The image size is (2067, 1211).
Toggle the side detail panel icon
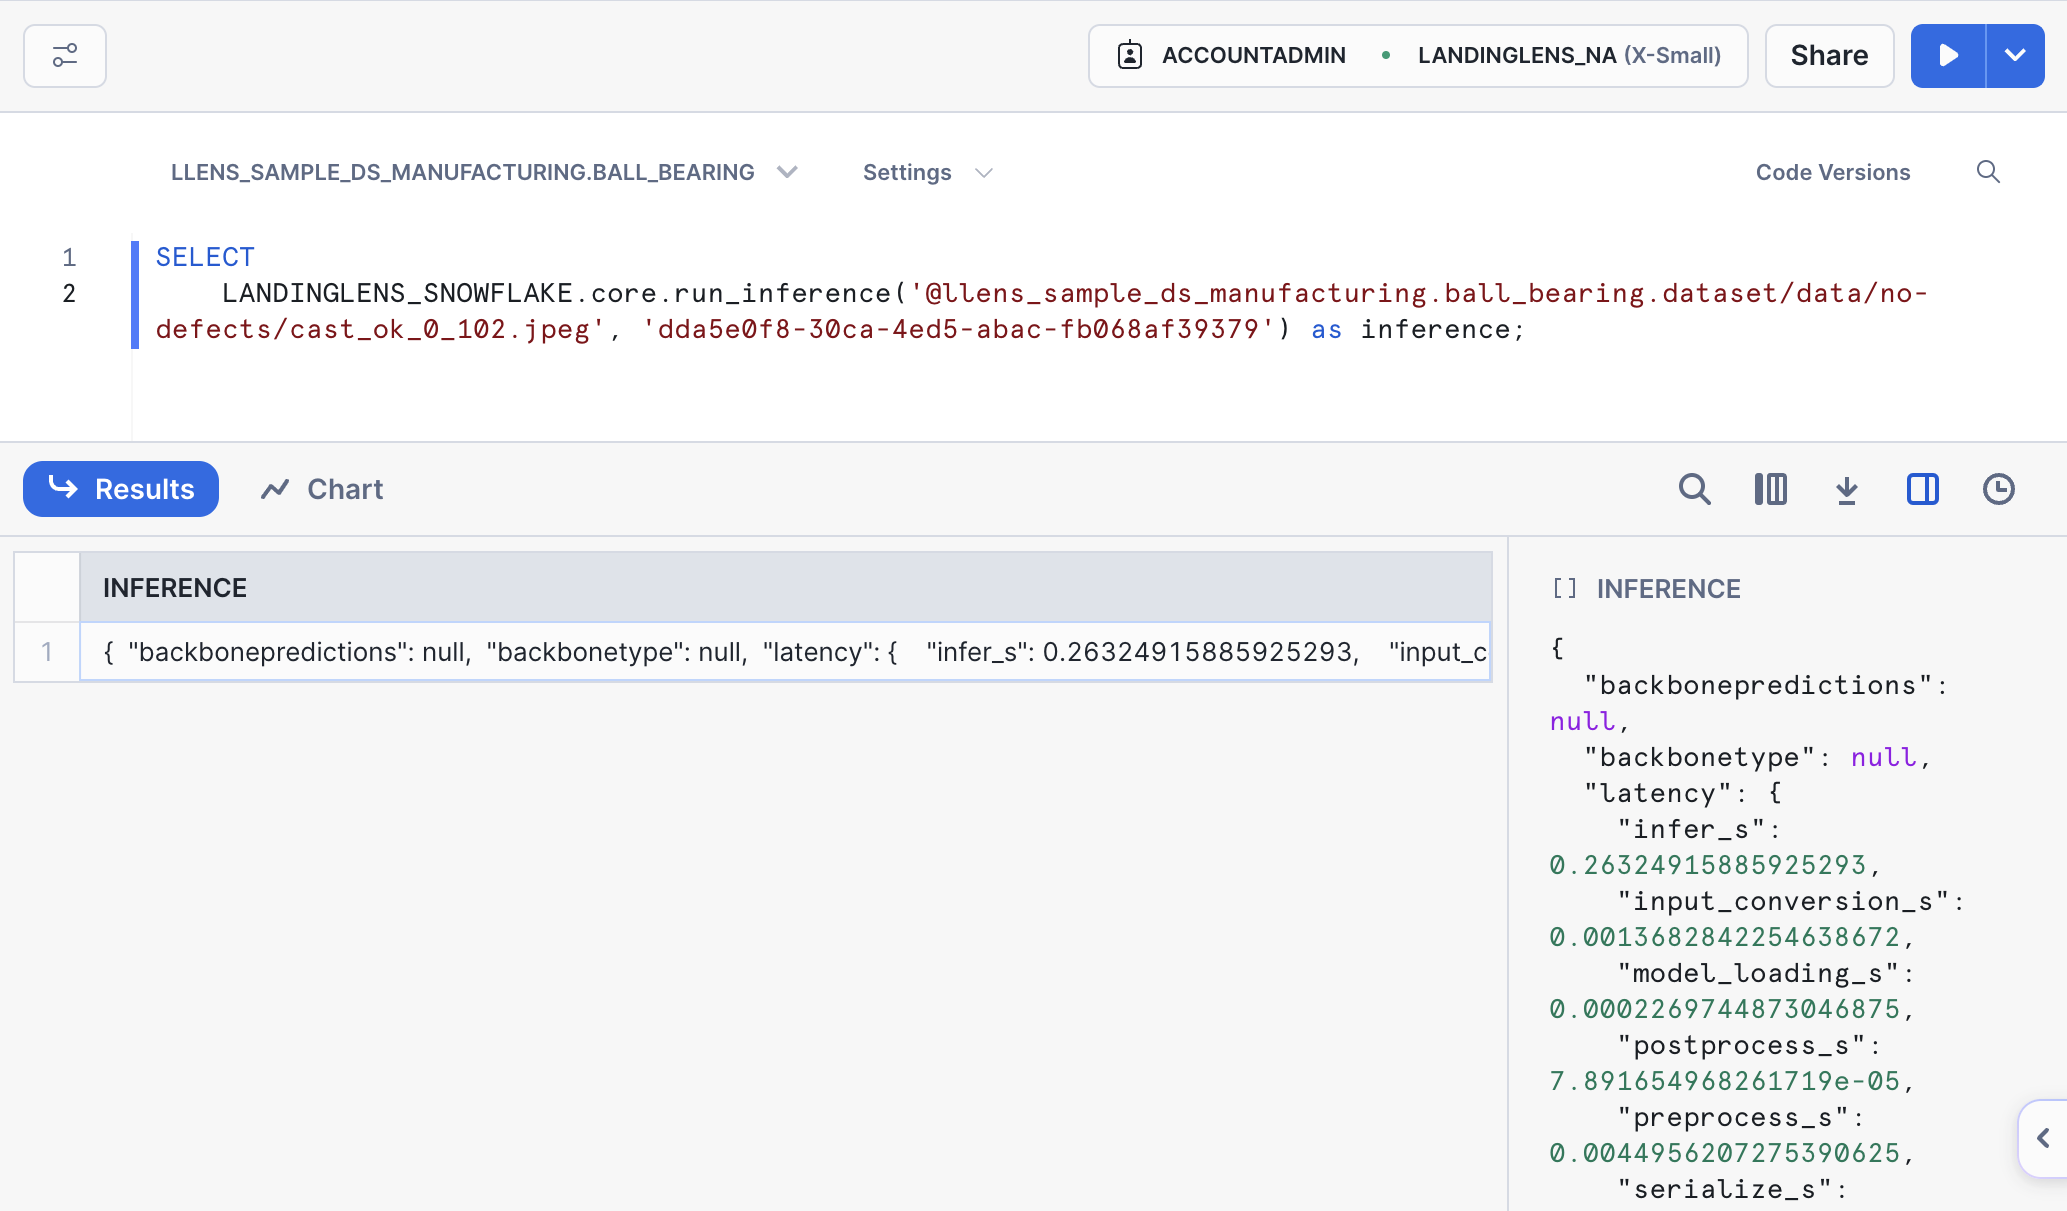coord(1922,489)
